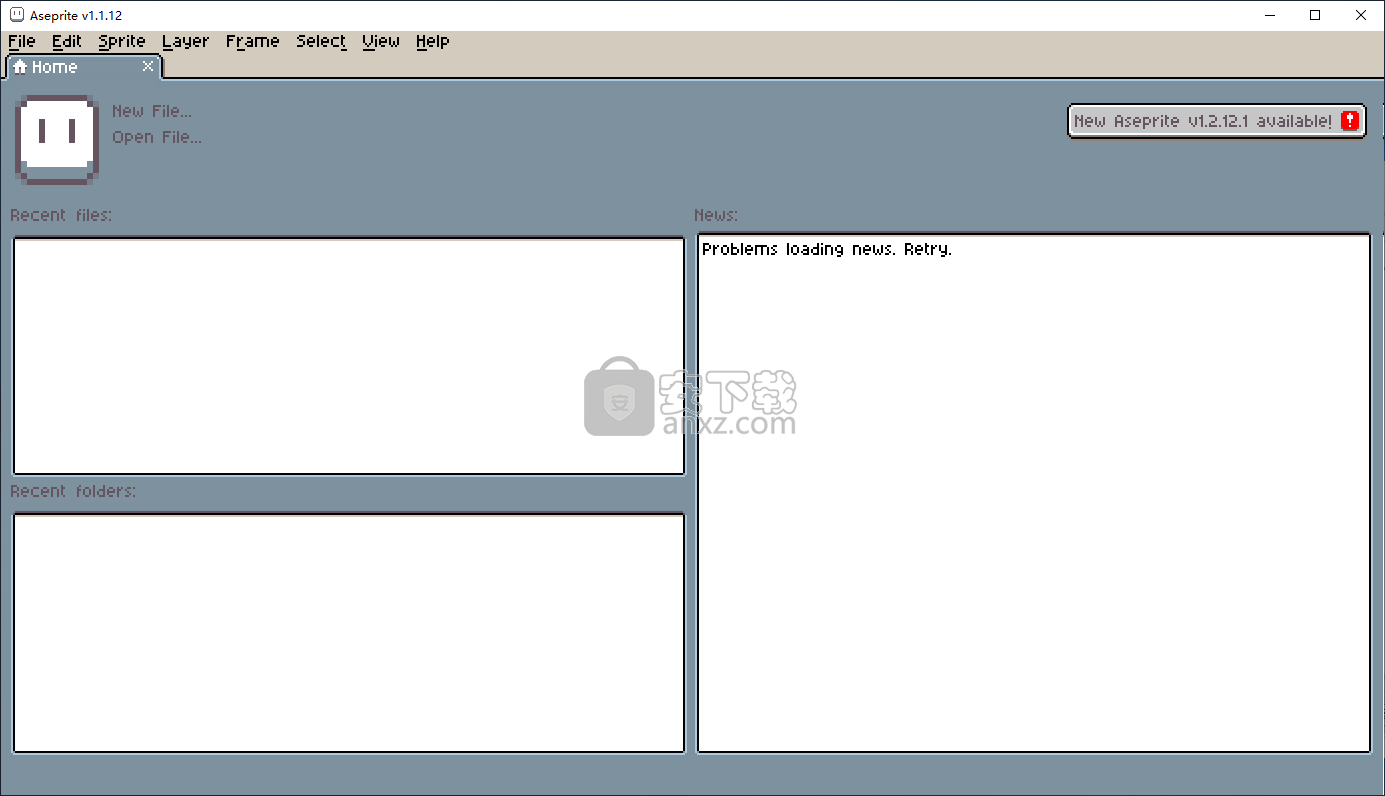Click the Open File... link
1385x796 pixels.
point(157,137)
